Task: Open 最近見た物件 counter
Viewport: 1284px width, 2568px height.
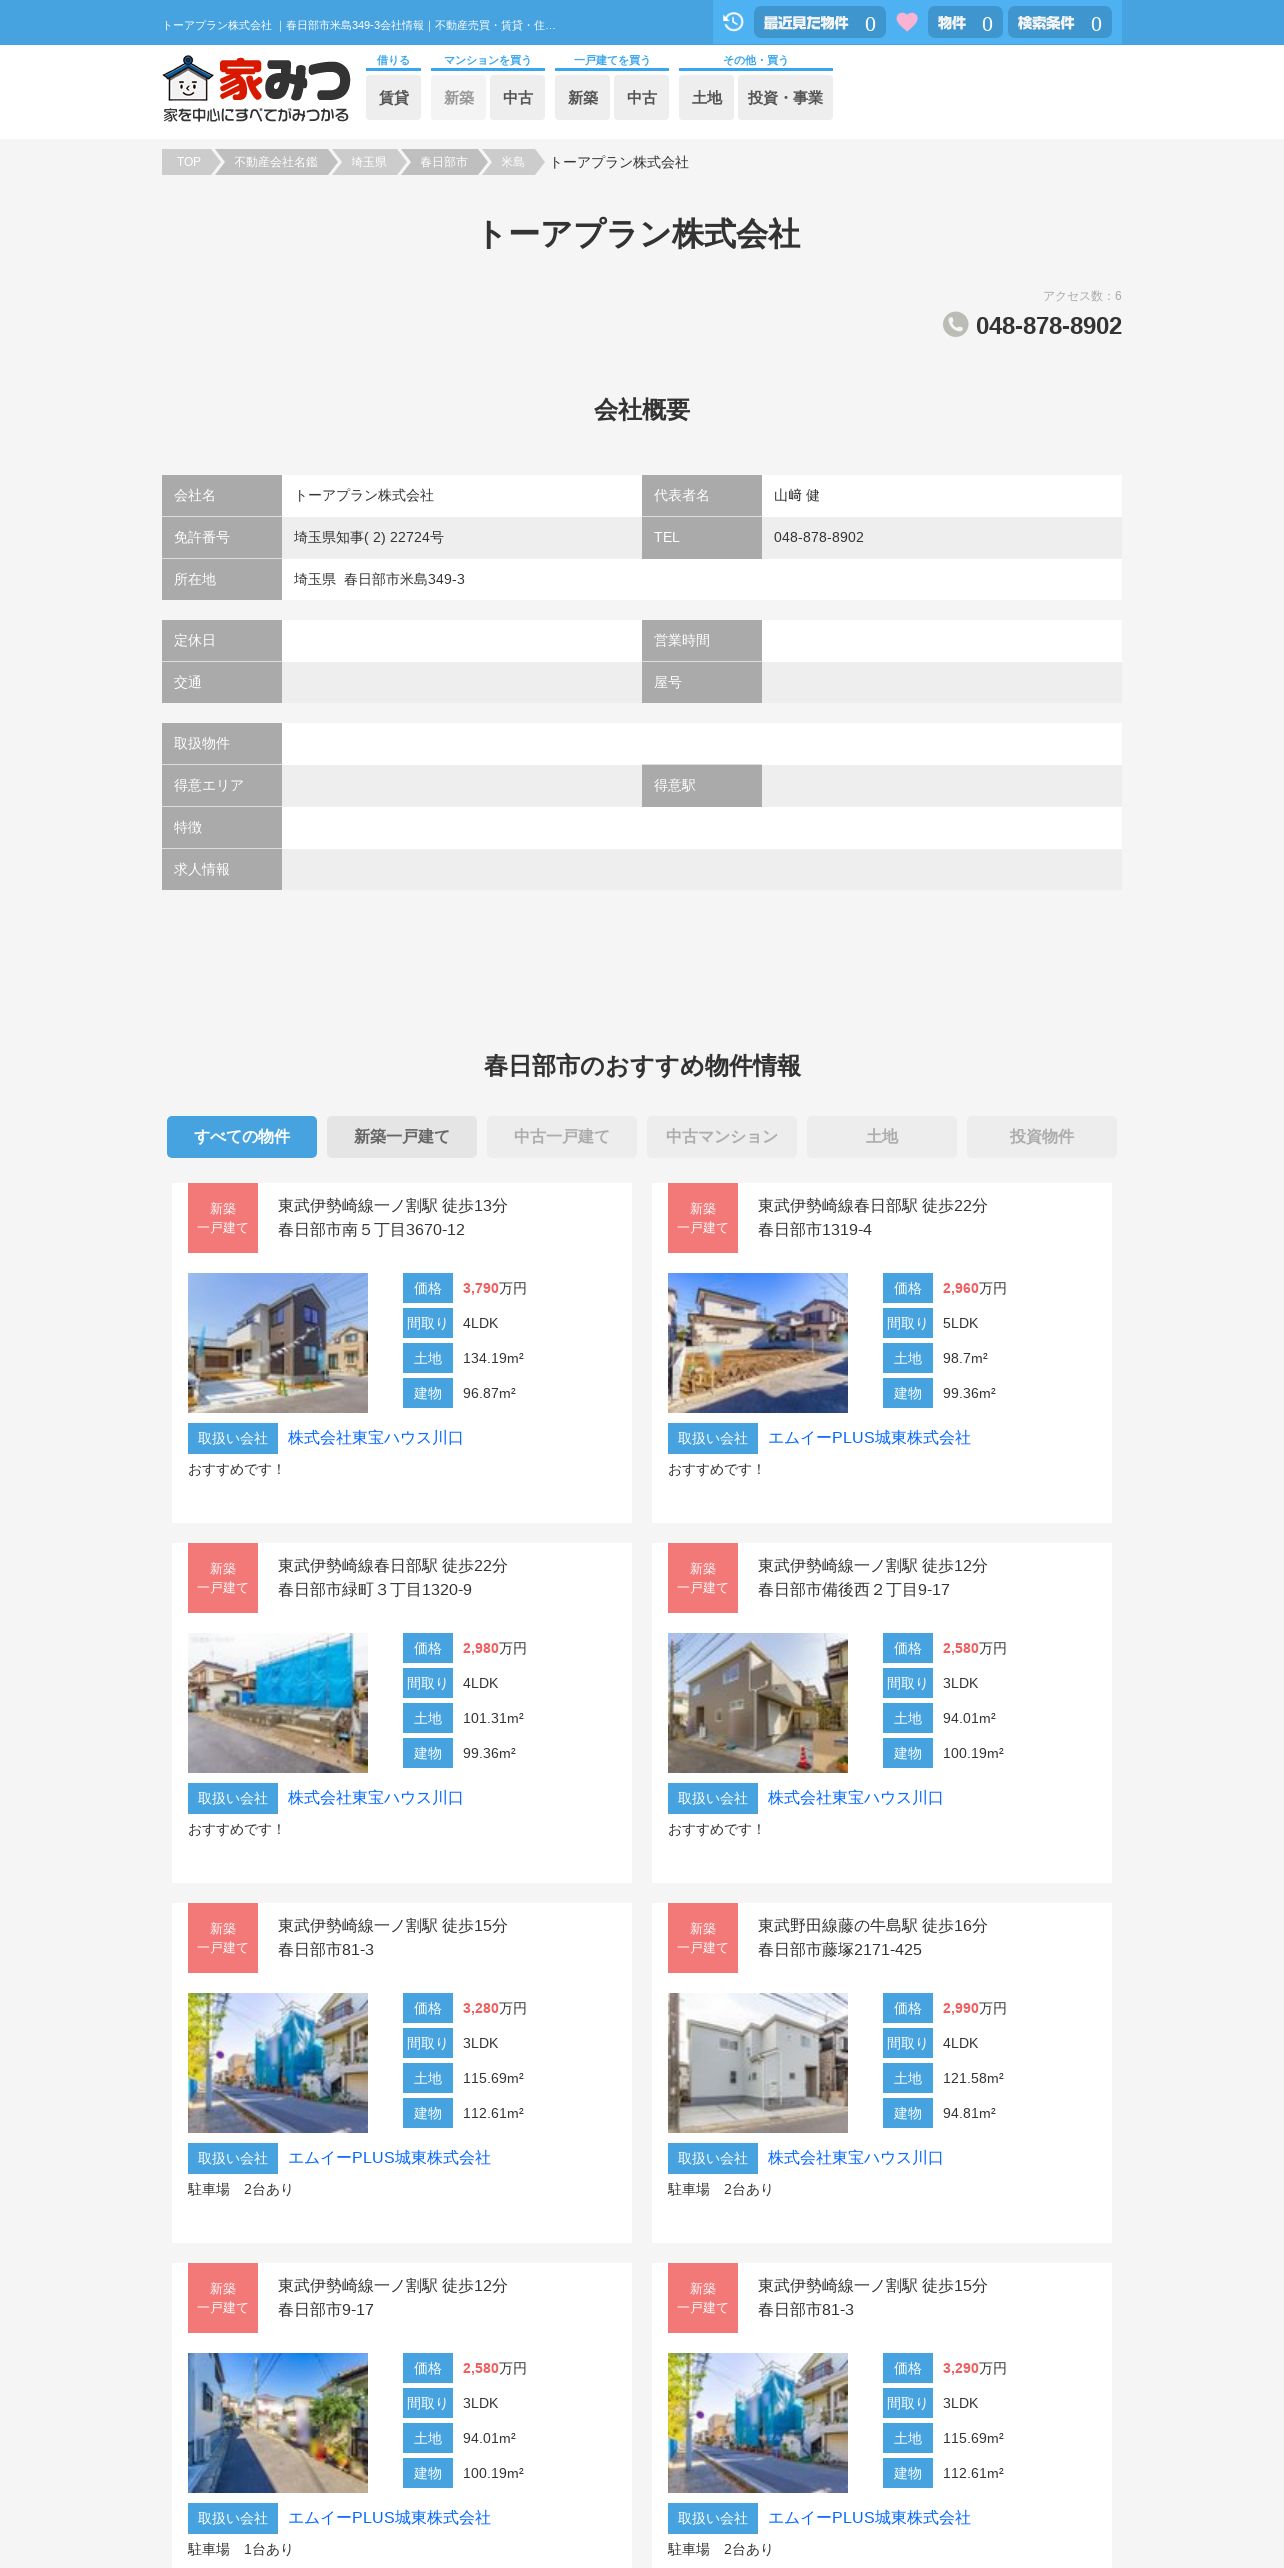Action: (819, 22)
